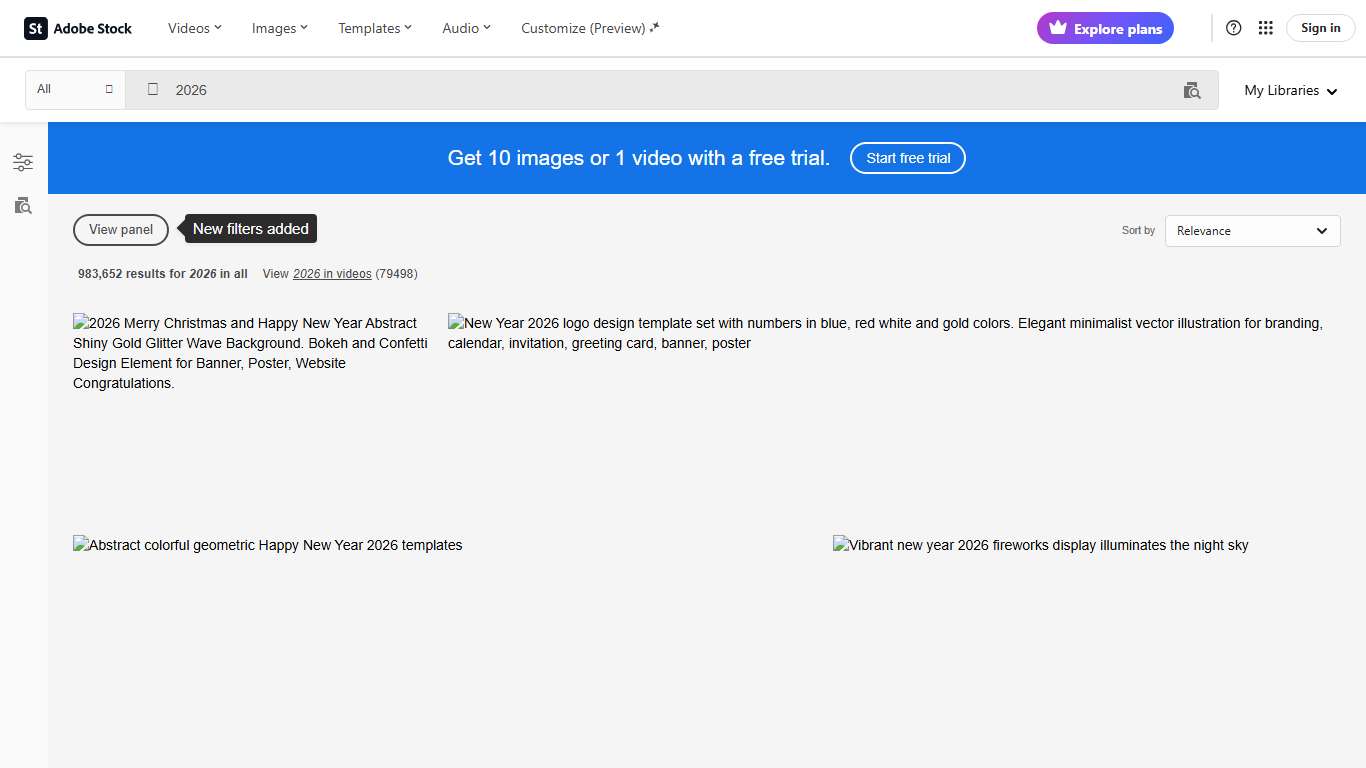Open the Audio dropdown menu
1366x768 pixels.
click(x=466, y=28)
